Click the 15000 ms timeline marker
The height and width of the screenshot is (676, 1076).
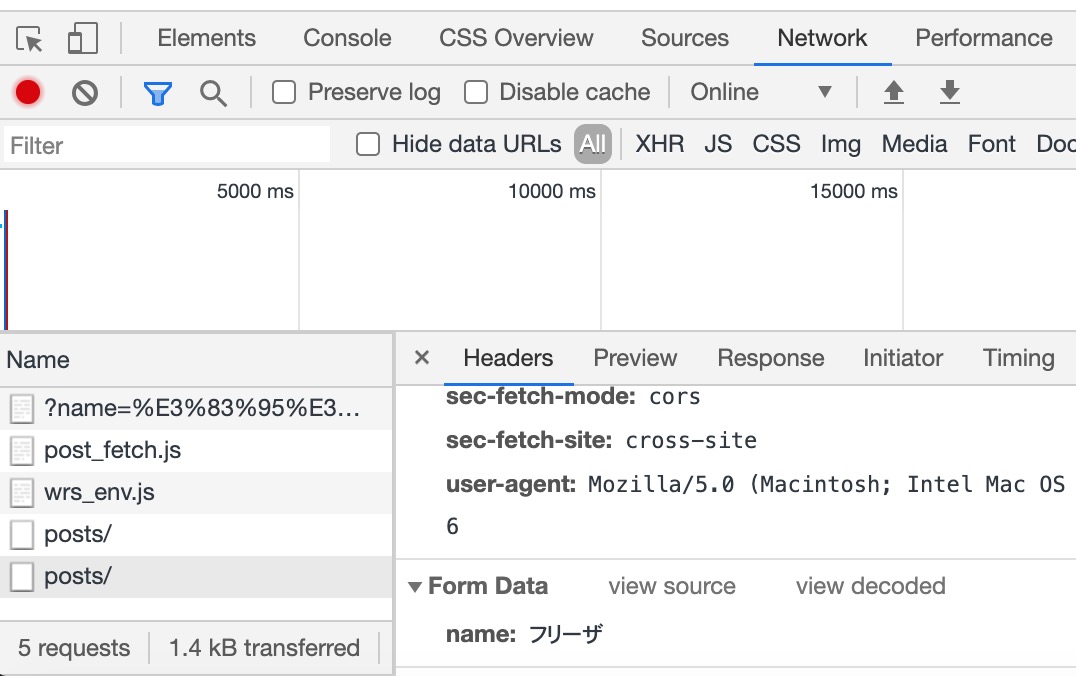[854, 191]
